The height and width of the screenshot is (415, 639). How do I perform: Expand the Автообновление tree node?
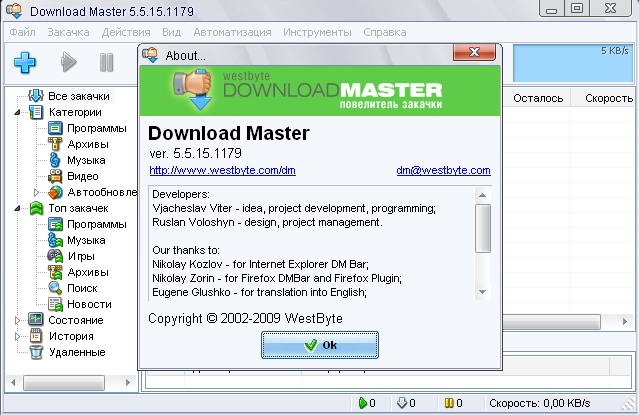36,192
